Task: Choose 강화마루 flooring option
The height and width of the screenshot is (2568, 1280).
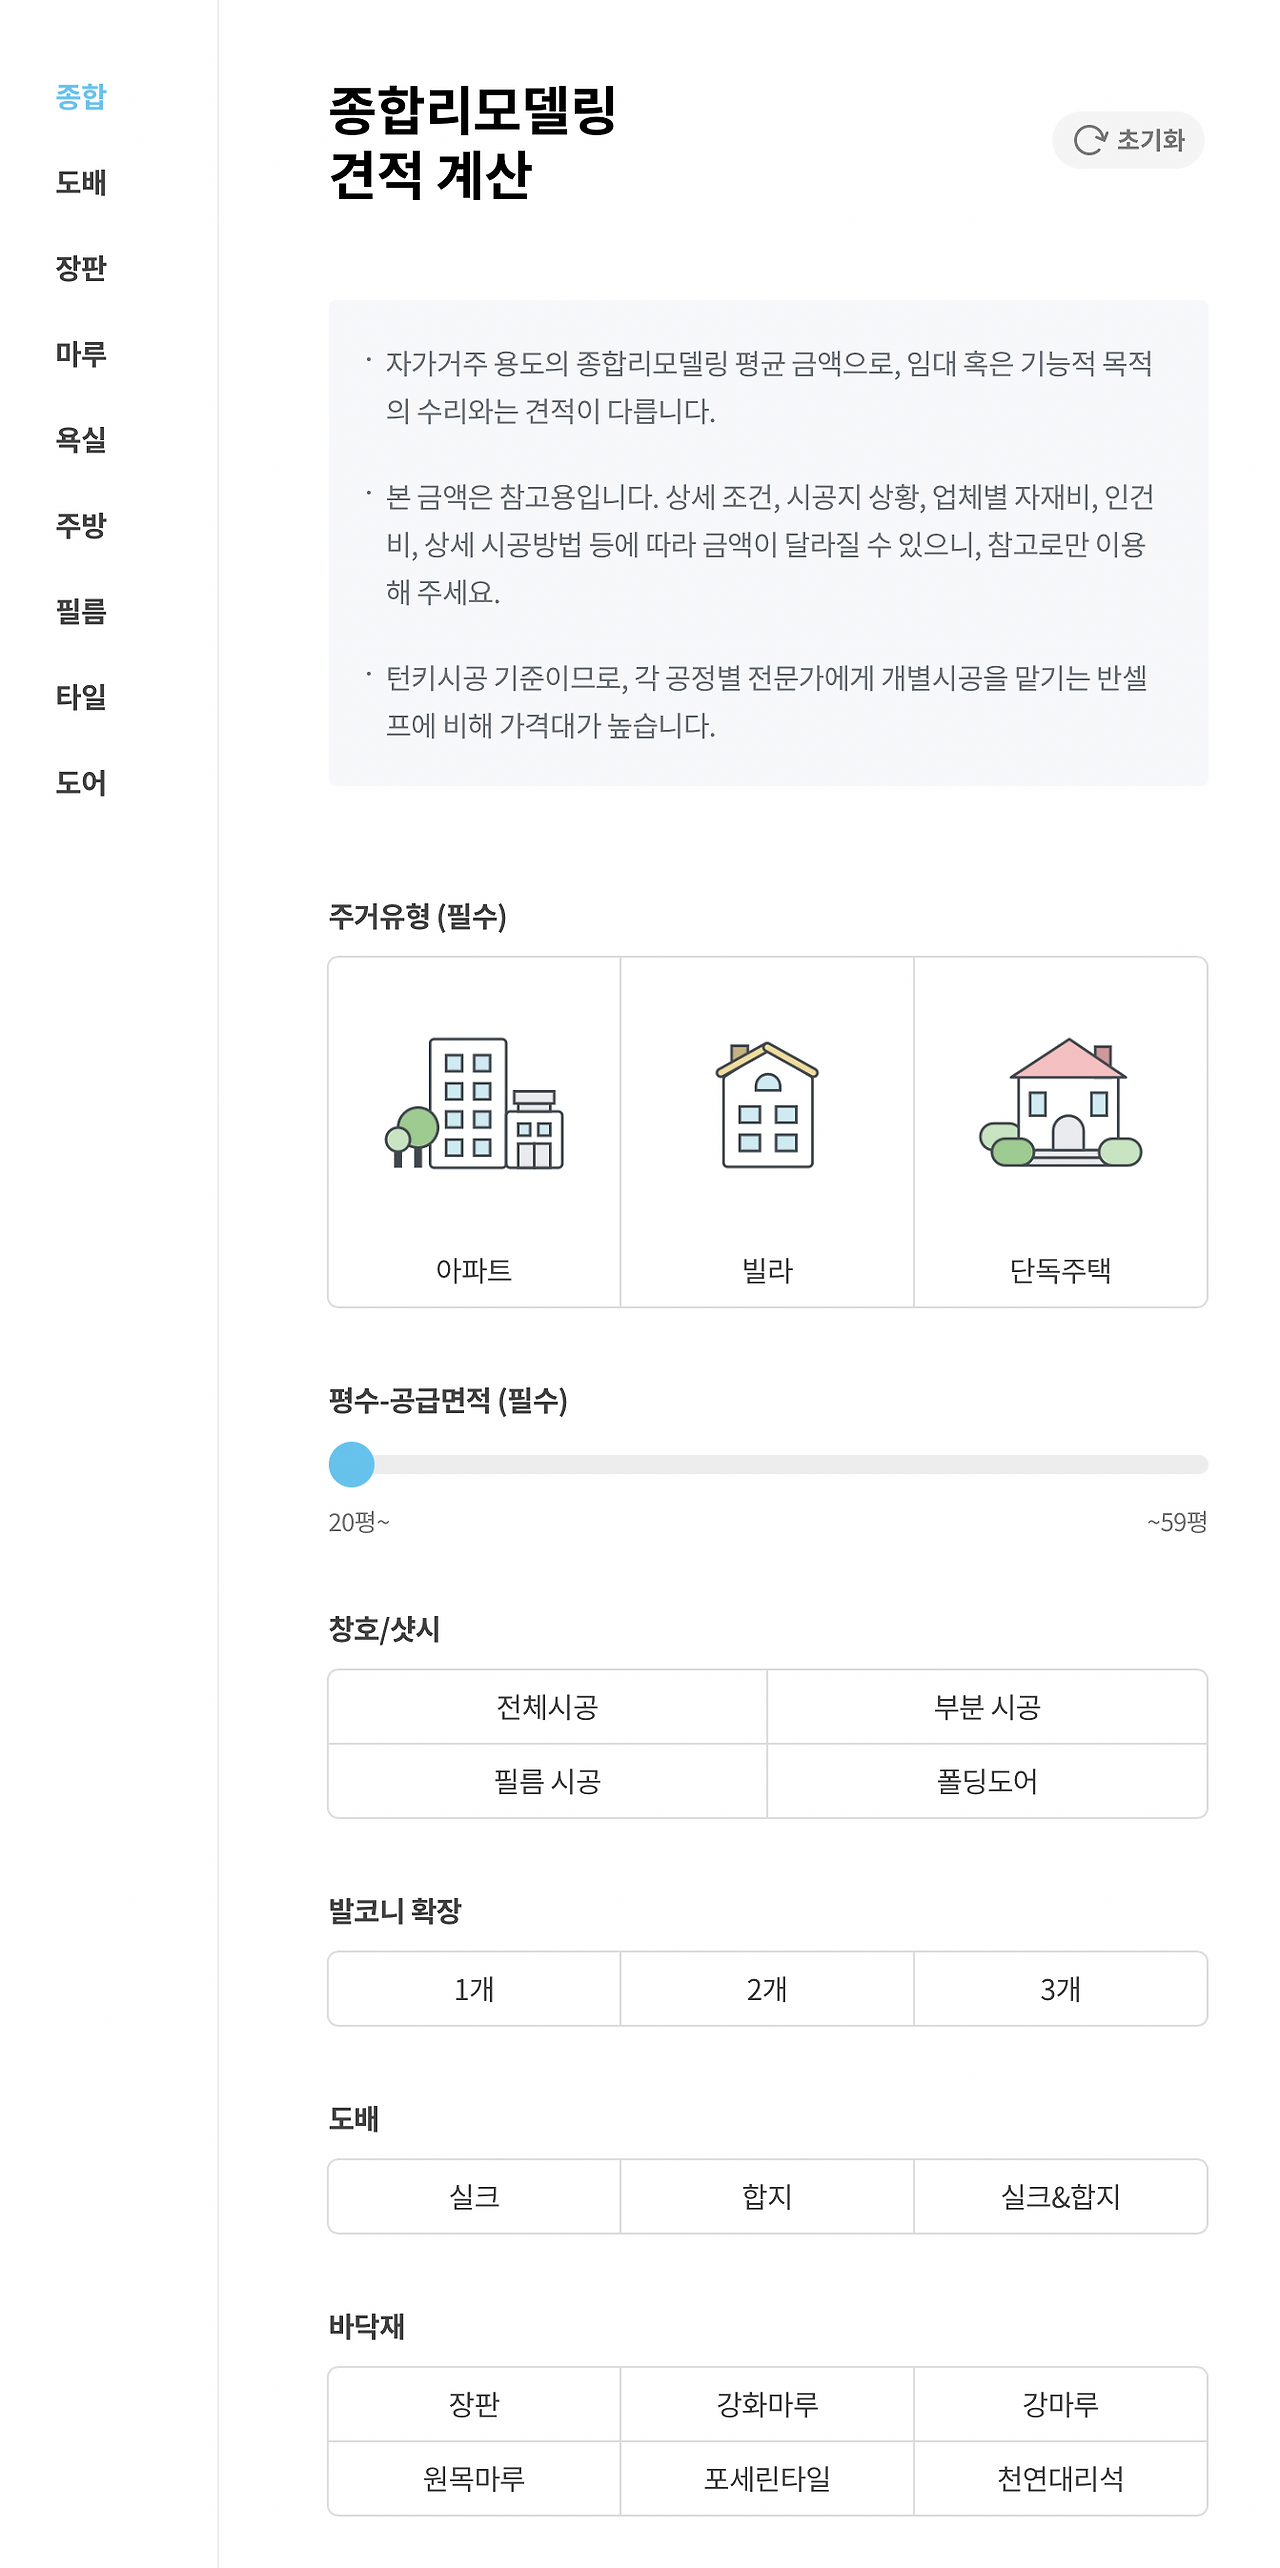Action: (x=767, y=2404)
